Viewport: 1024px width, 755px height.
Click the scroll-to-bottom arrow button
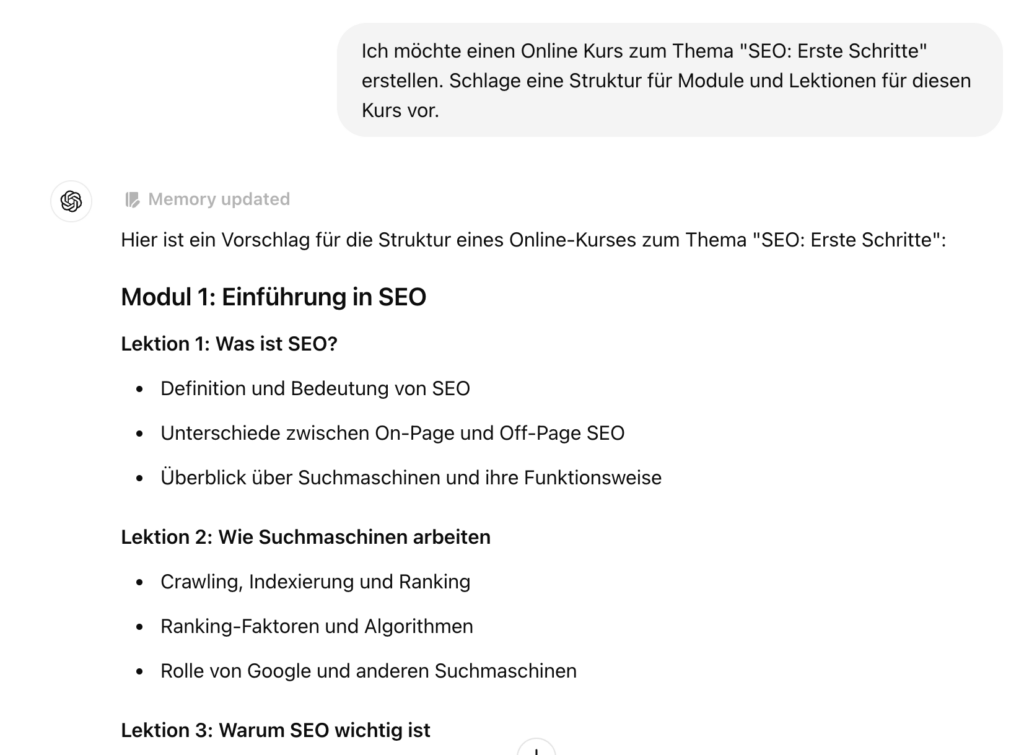tap(536, 749)
